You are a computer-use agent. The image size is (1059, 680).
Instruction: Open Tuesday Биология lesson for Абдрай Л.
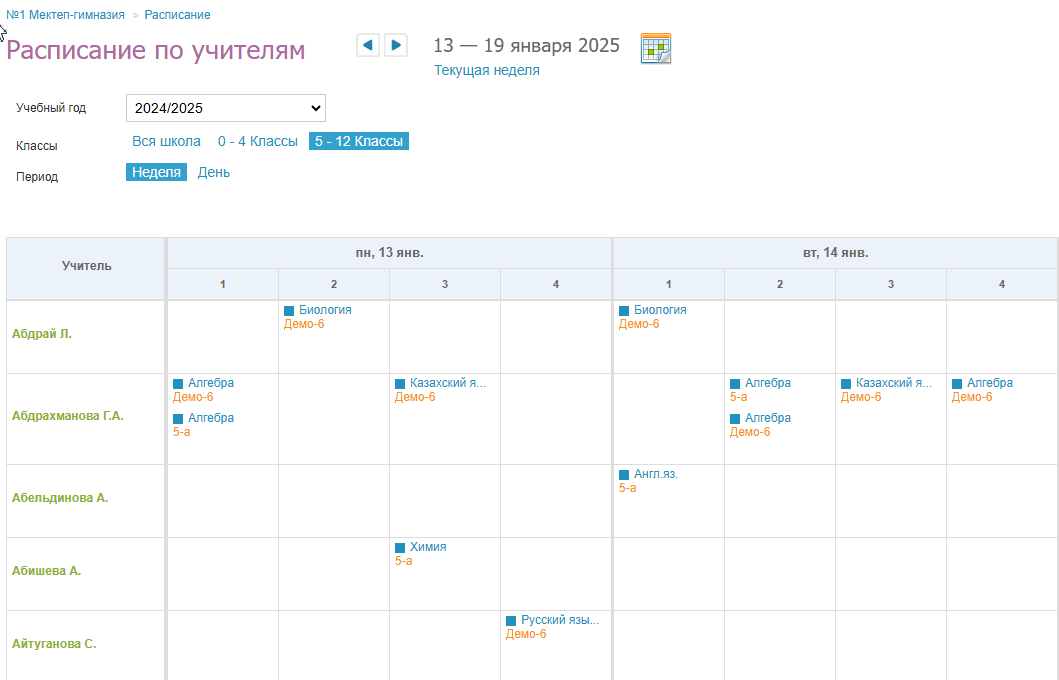[x=660, y=310]
